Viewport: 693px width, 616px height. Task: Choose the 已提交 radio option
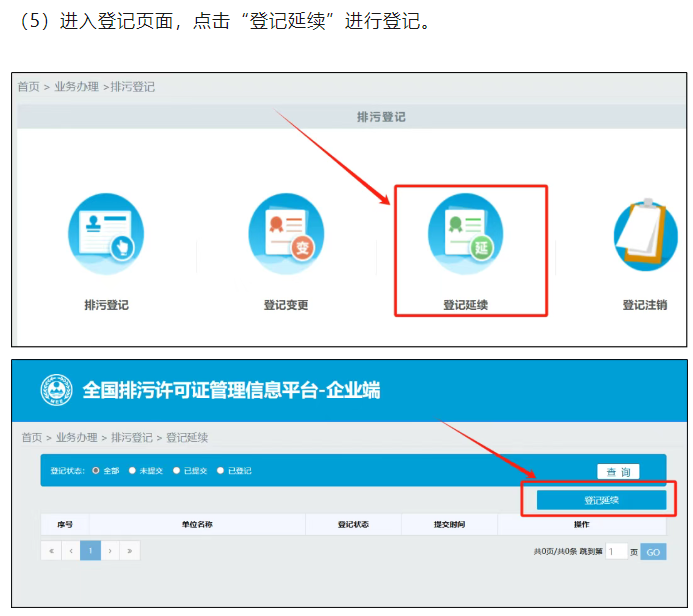[x=177, y=471]
